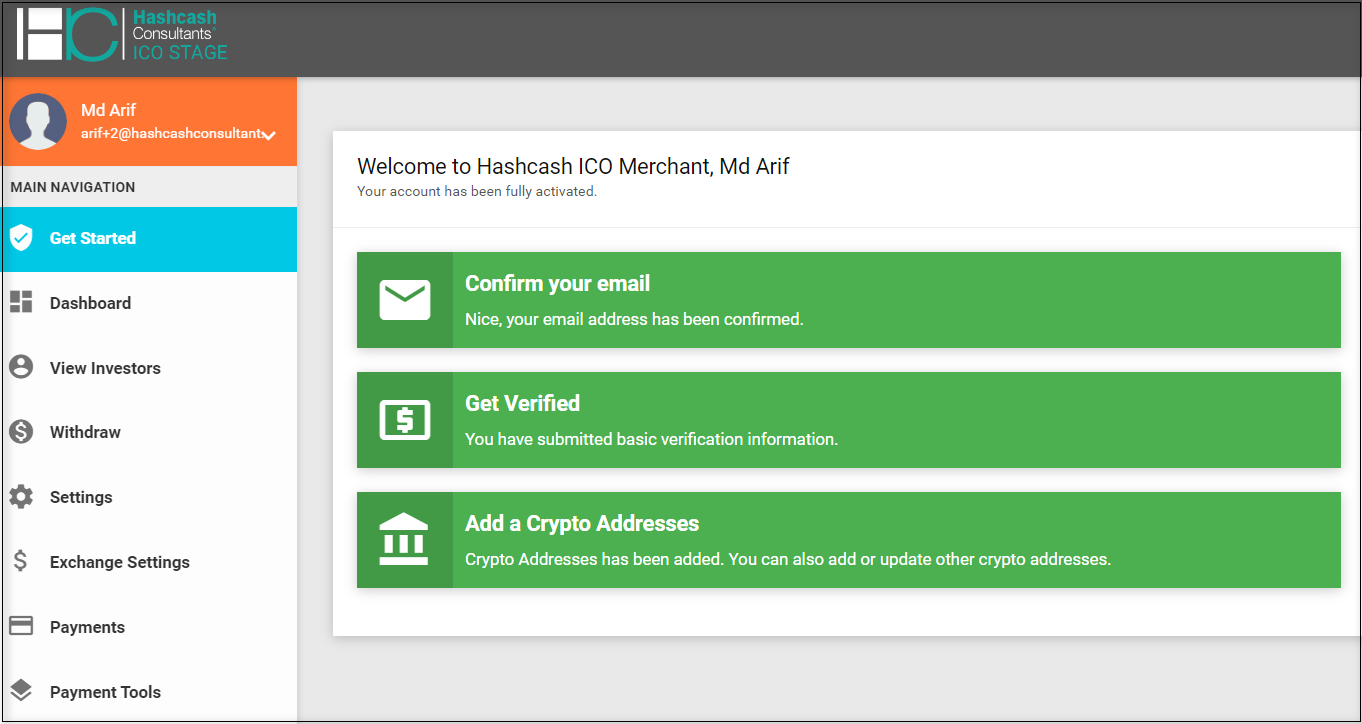Screen dimensions: 1362x724
Task: Open View Investors page
Action: coord(149,368)
